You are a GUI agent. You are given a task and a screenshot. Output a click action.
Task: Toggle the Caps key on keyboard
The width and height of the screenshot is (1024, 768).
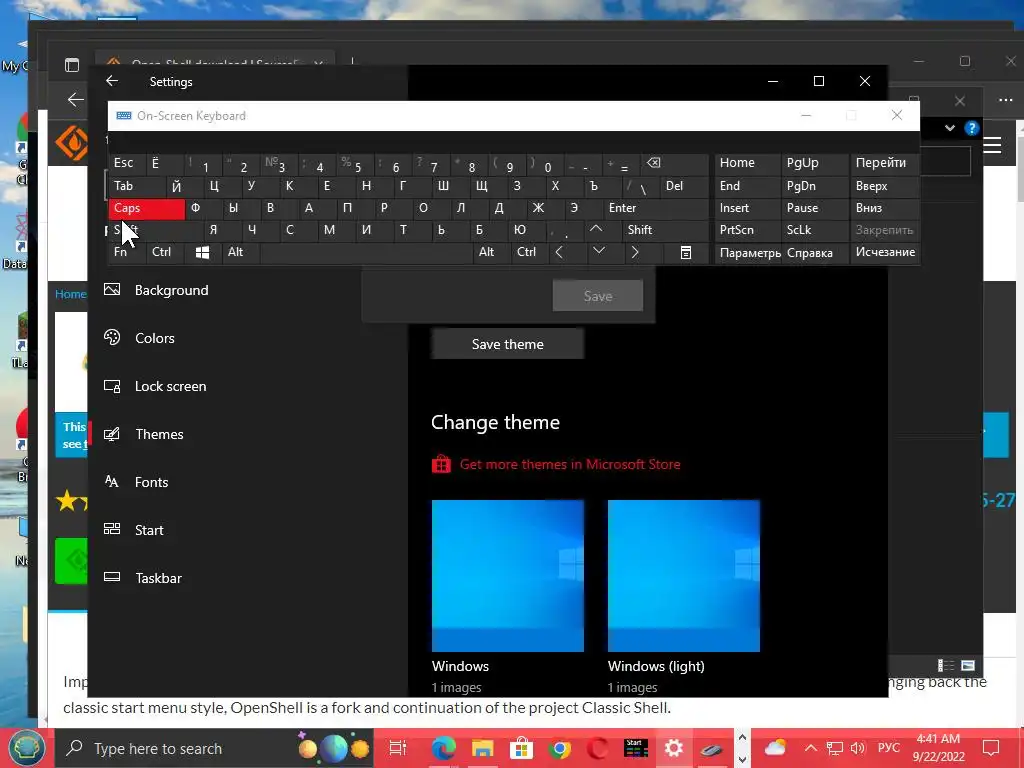click(x=146, y=208)
